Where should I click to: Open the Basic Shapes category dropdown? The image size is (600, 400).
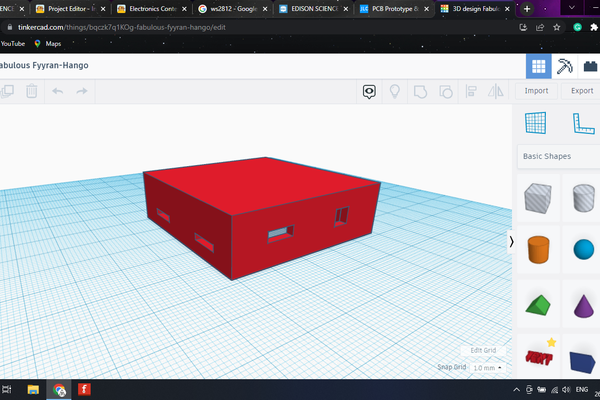[x=559, y=156]
